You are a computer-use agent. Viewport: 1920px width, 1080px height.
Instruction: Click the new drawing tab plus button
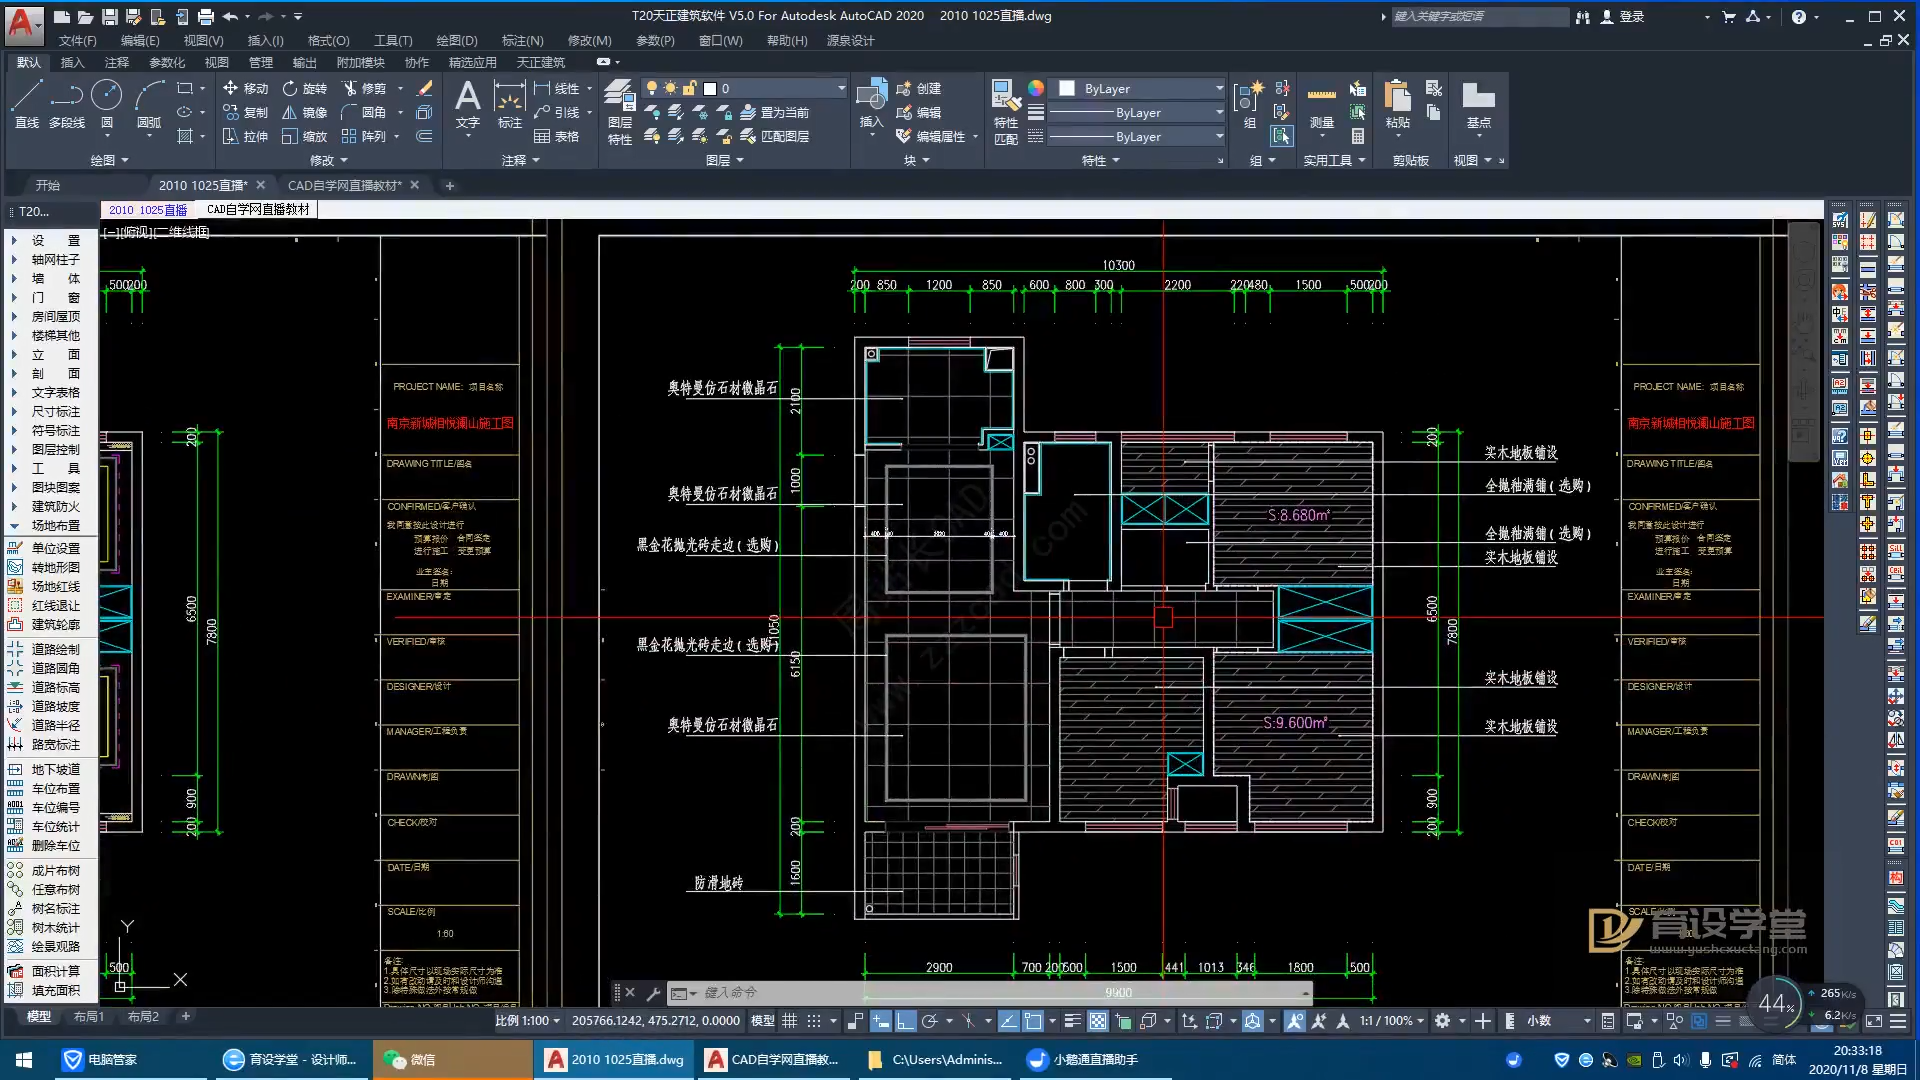click(449, 185)
